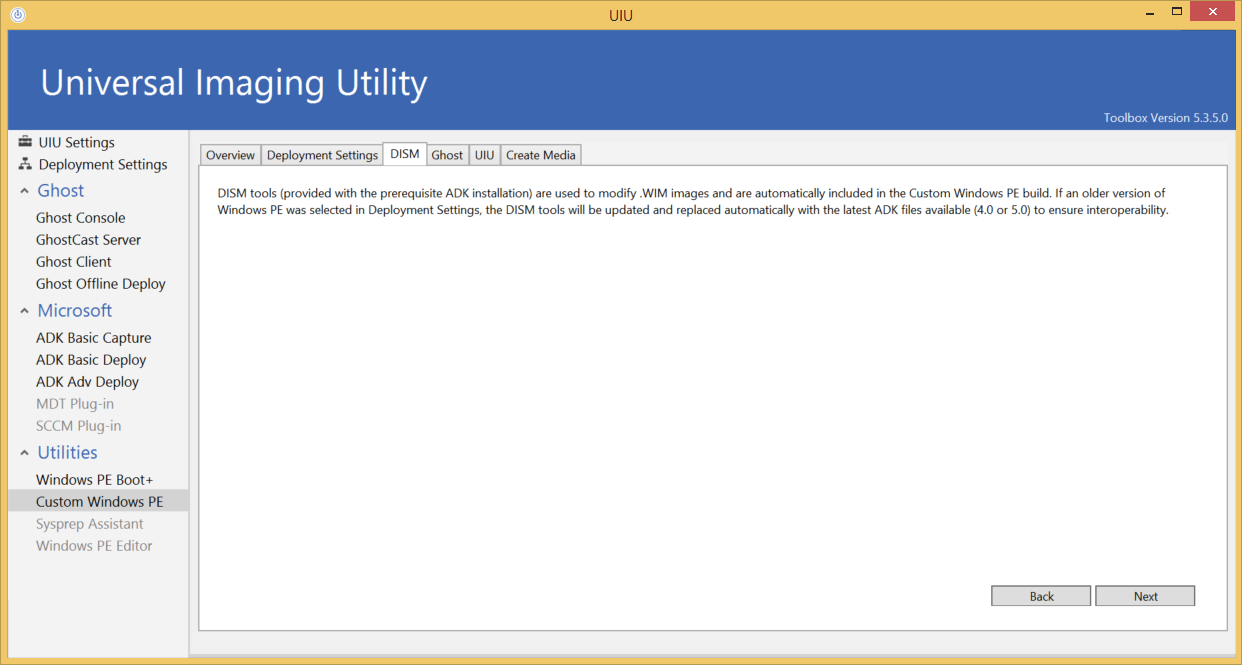Switch to the DISM tab

(x=405, y=154)
